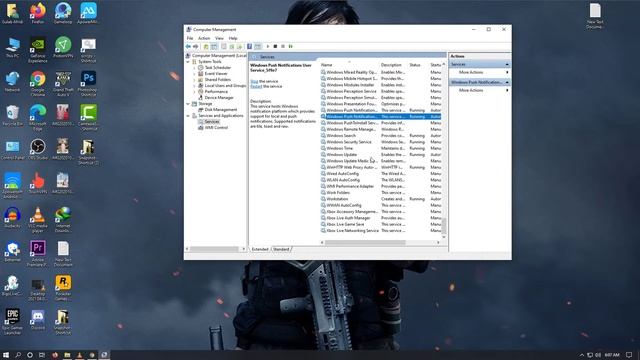
Task: Open the Action menu
Action: [204, 38]
